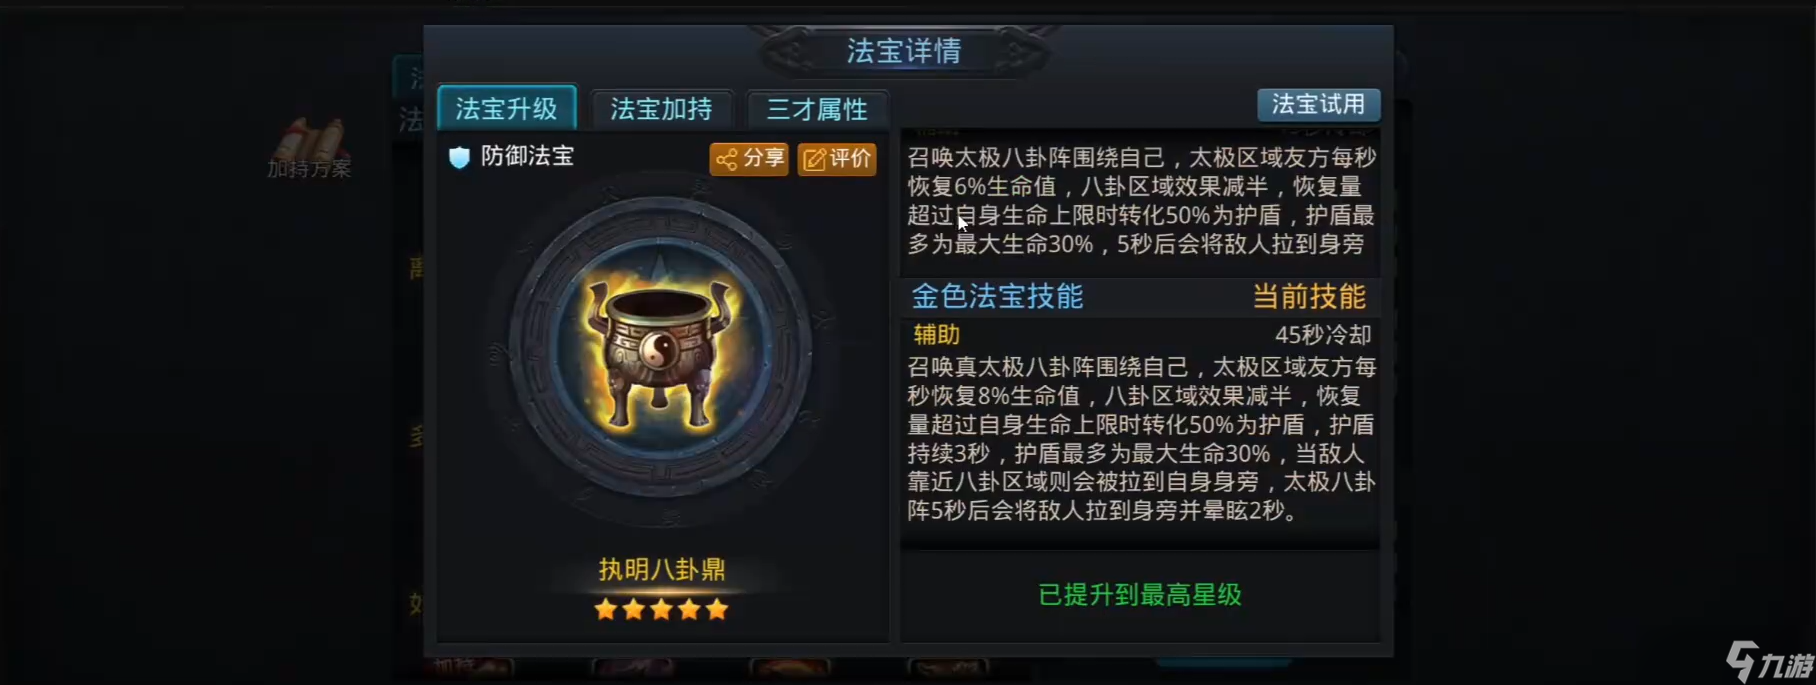Switch to the 法宝加持 tab
Screen dimensions: 1816x685
(x=661, y=109)
